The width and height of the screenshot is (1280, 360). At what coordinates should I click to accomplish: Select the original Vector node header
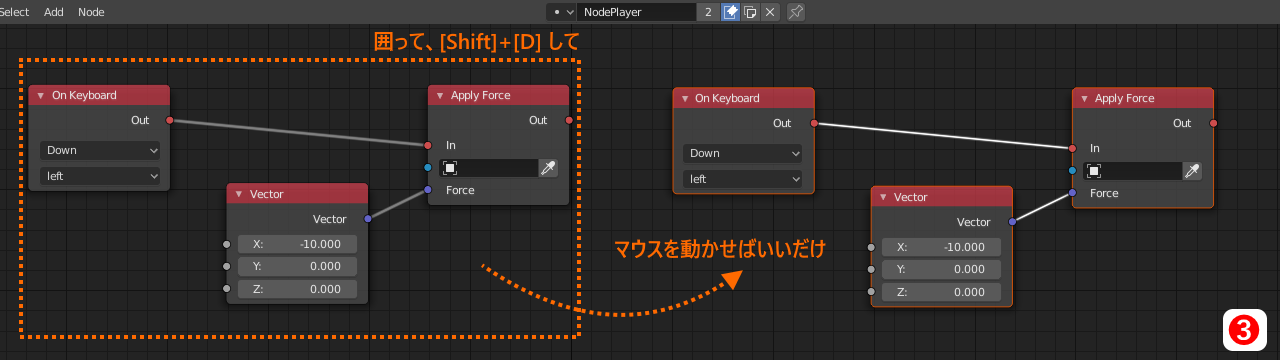pyautogui.click(x=298, y=194)
